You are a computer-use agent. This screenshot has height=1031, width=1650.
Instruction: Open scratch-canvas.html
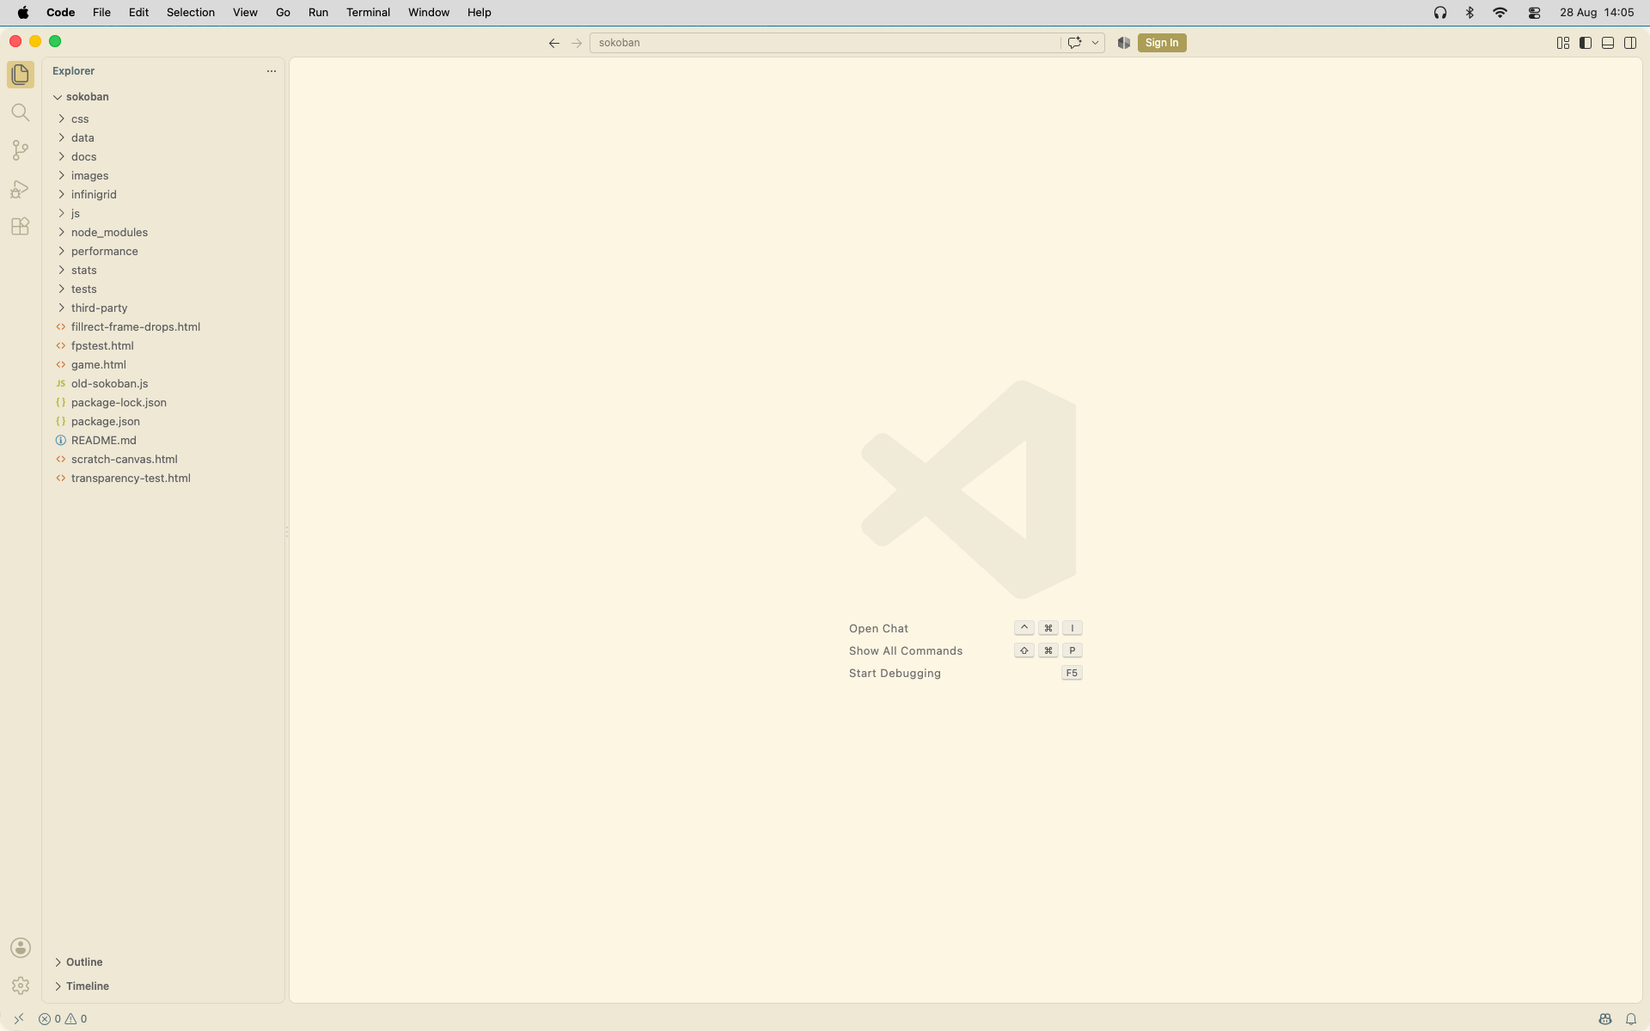pyautogui.click(x=163, y=459)
